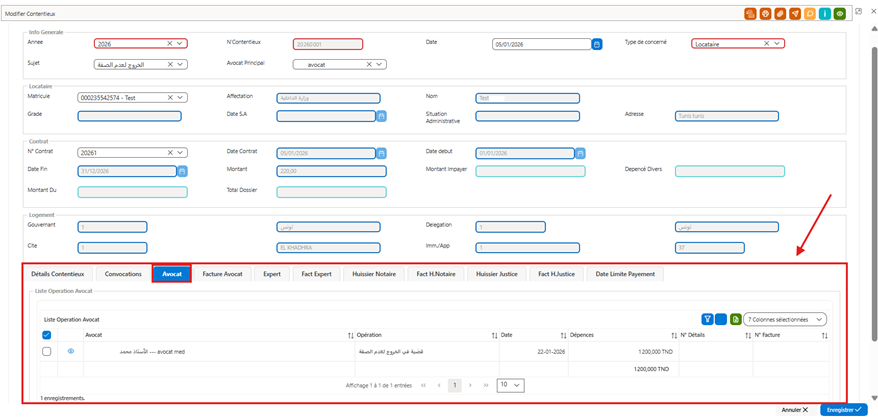Switch to Fact H.Notaire tab
The width and height of the screenshot is (878, 417).
click(x=436, y=274)
